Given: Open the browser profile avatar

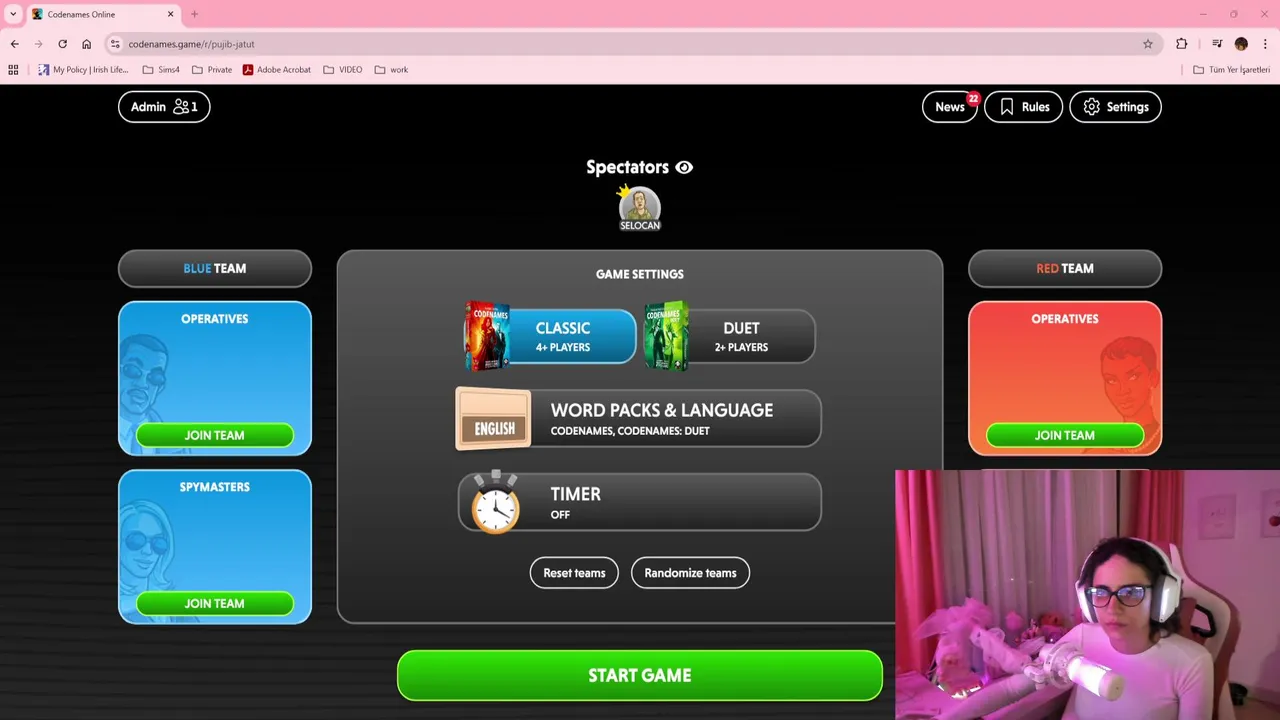Looking at the screenshot, I should 1241,44.
